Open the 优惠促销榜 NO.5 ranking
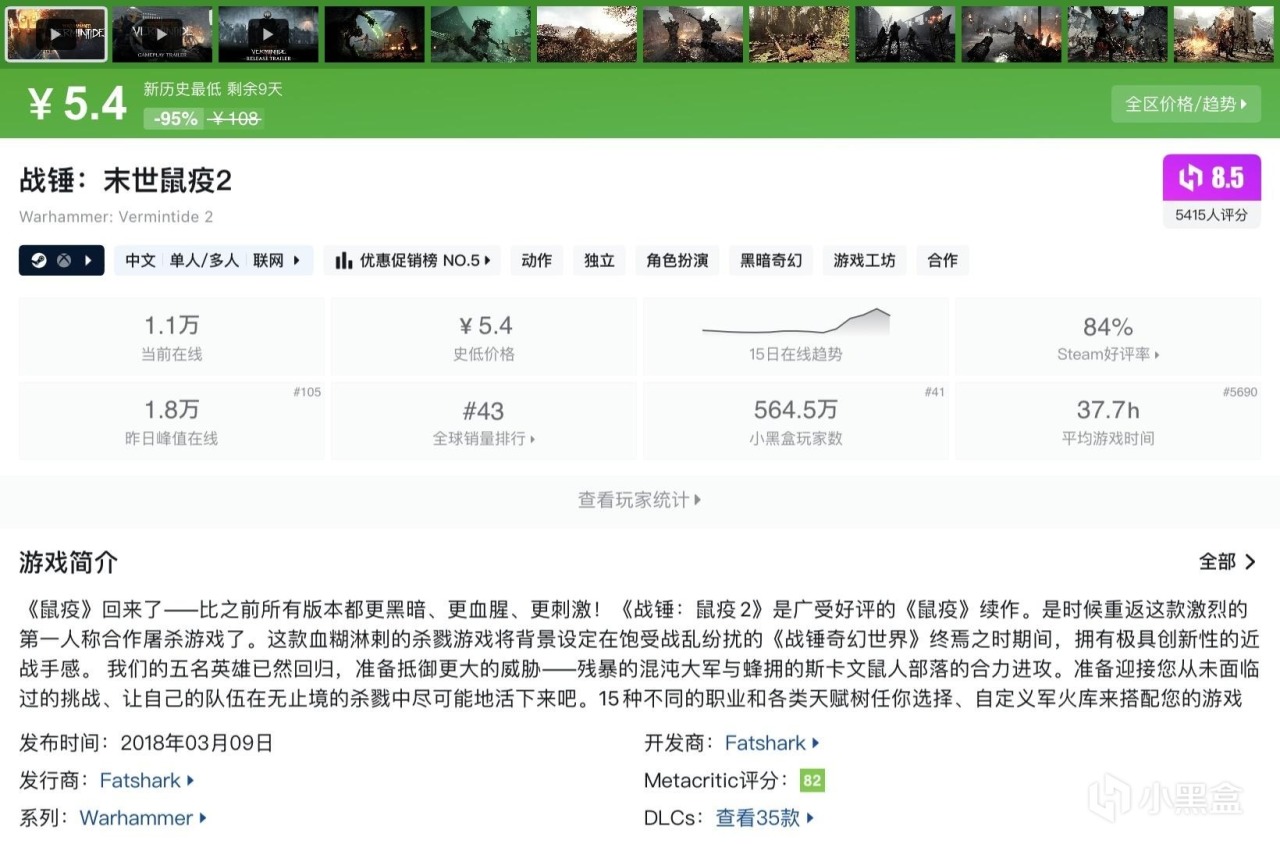This screenshot has height=844, width=1280. (412, 261)
